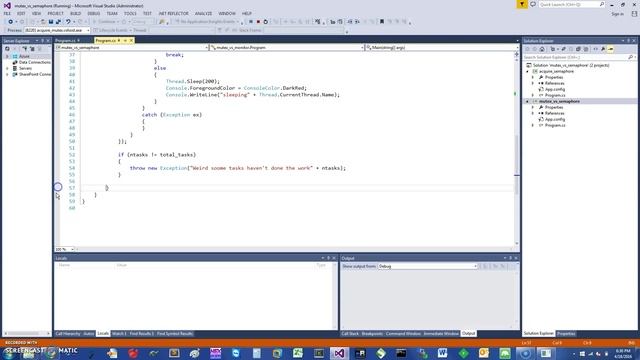Click the Excel taskbar icon
640x360 pixels.
point(298,353)
